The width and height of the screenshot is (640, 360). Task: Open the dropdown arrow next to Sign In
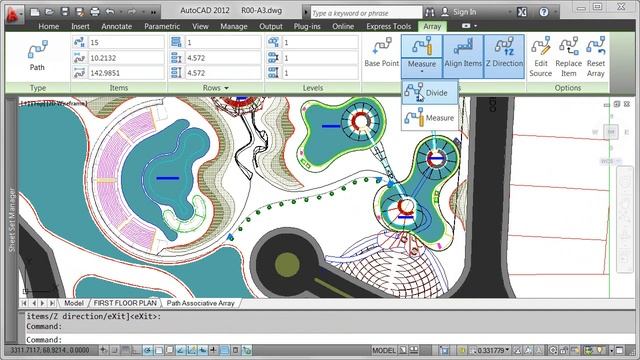509,12
